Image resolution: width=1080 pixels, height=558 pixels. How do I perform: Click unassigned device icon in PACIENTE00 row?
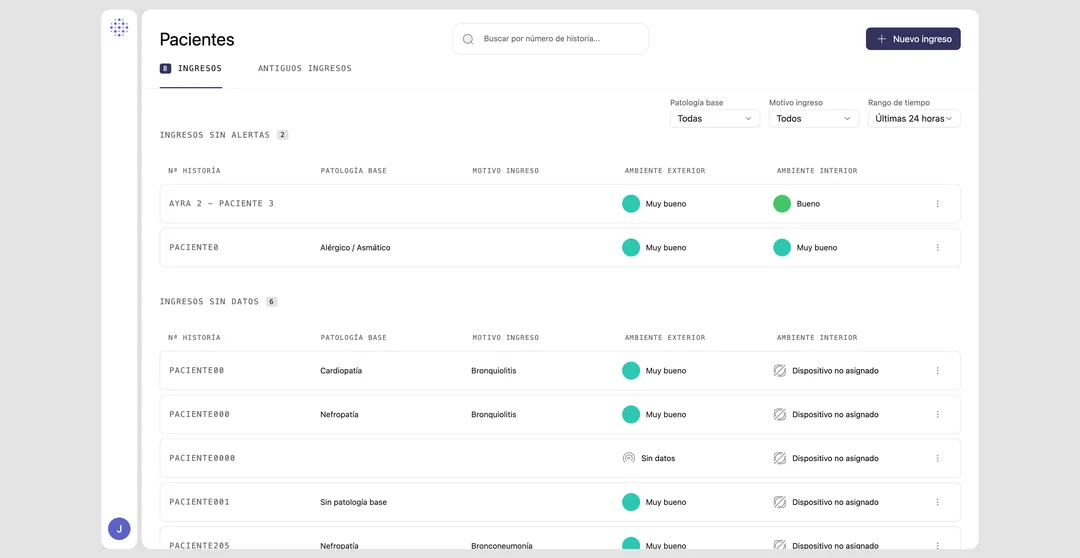click(780, 371)
